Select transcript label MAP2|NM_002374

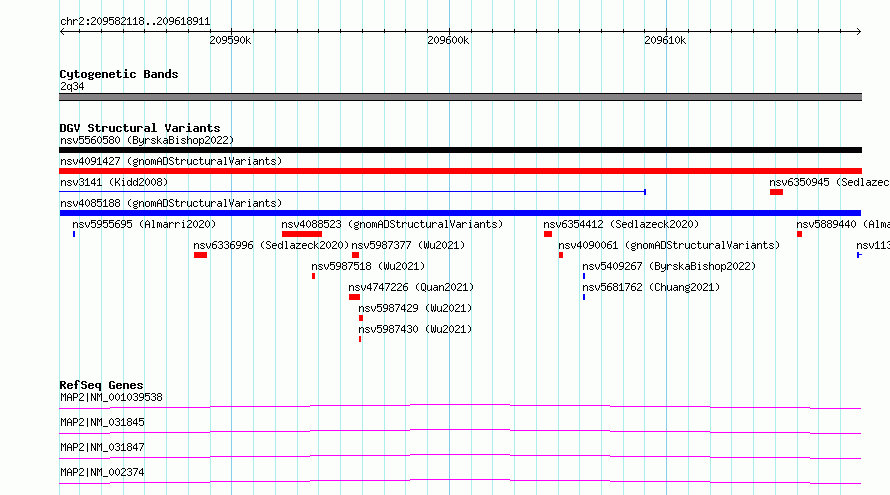(102, 472)
